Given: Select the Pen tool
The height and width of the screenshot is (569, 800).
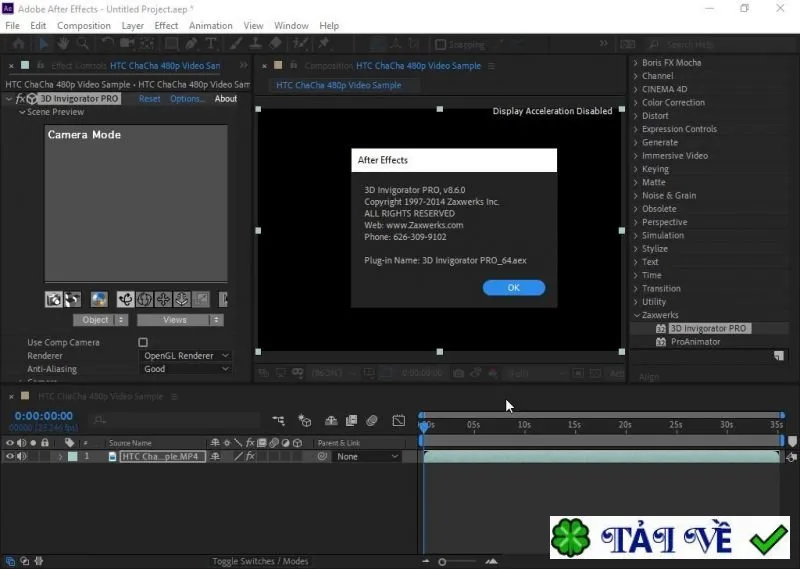Looking at the screenshot, I should pos(191,44).
